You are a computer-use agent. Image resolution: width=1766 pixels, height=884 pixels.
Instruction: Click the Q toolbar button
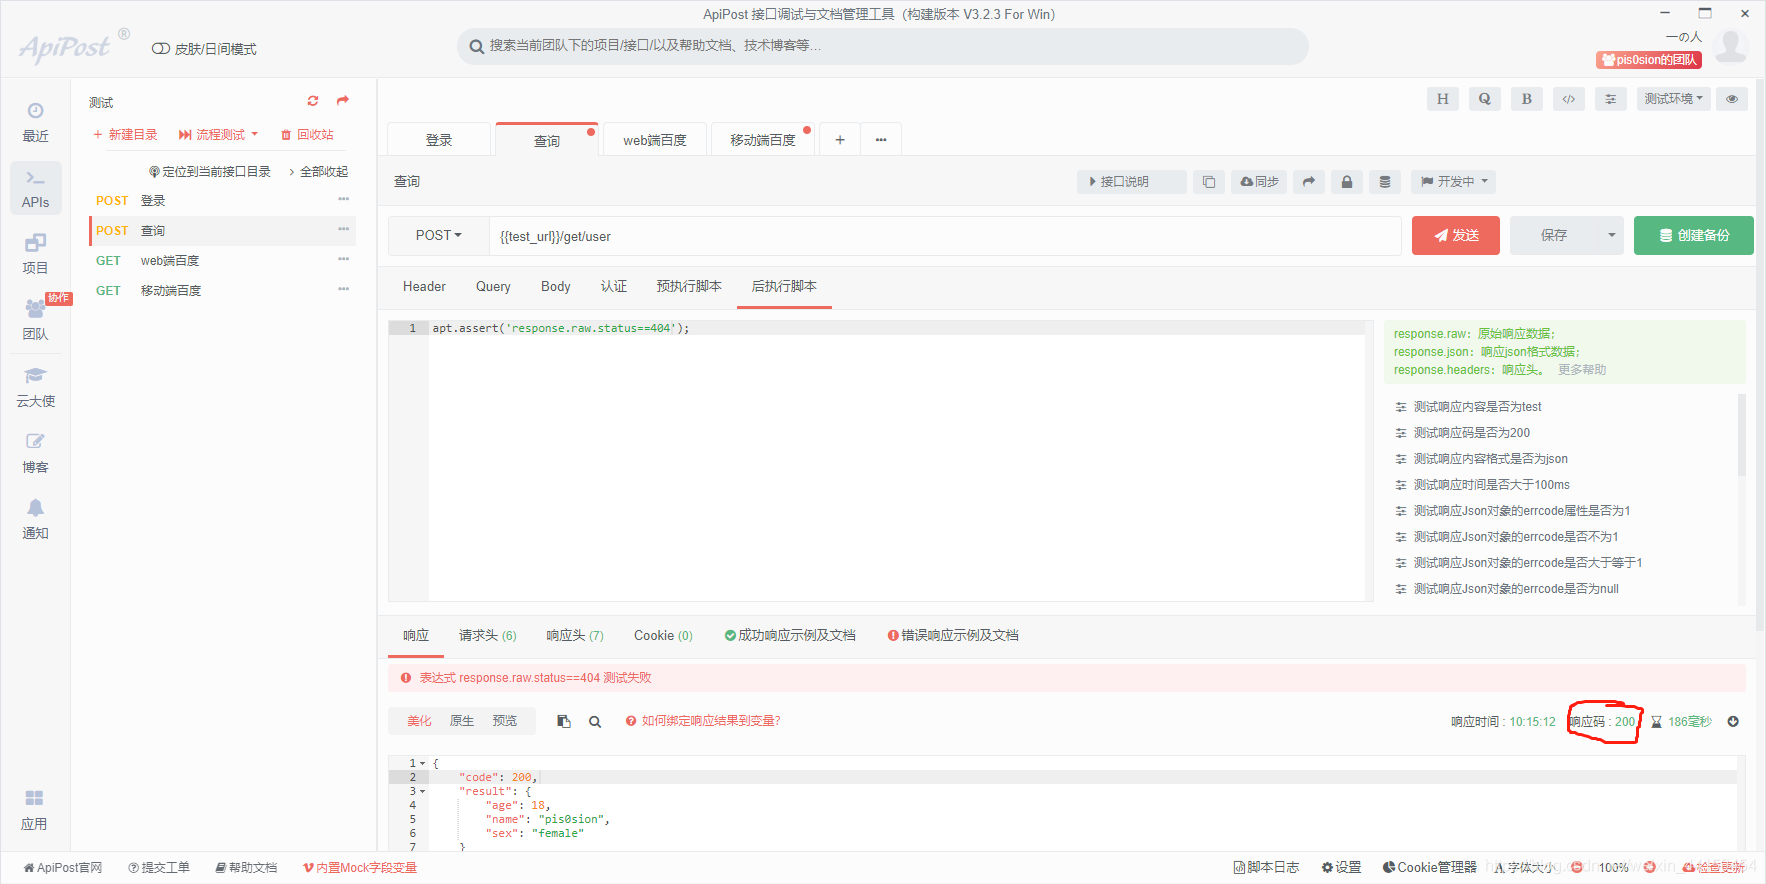(1484, 99)
